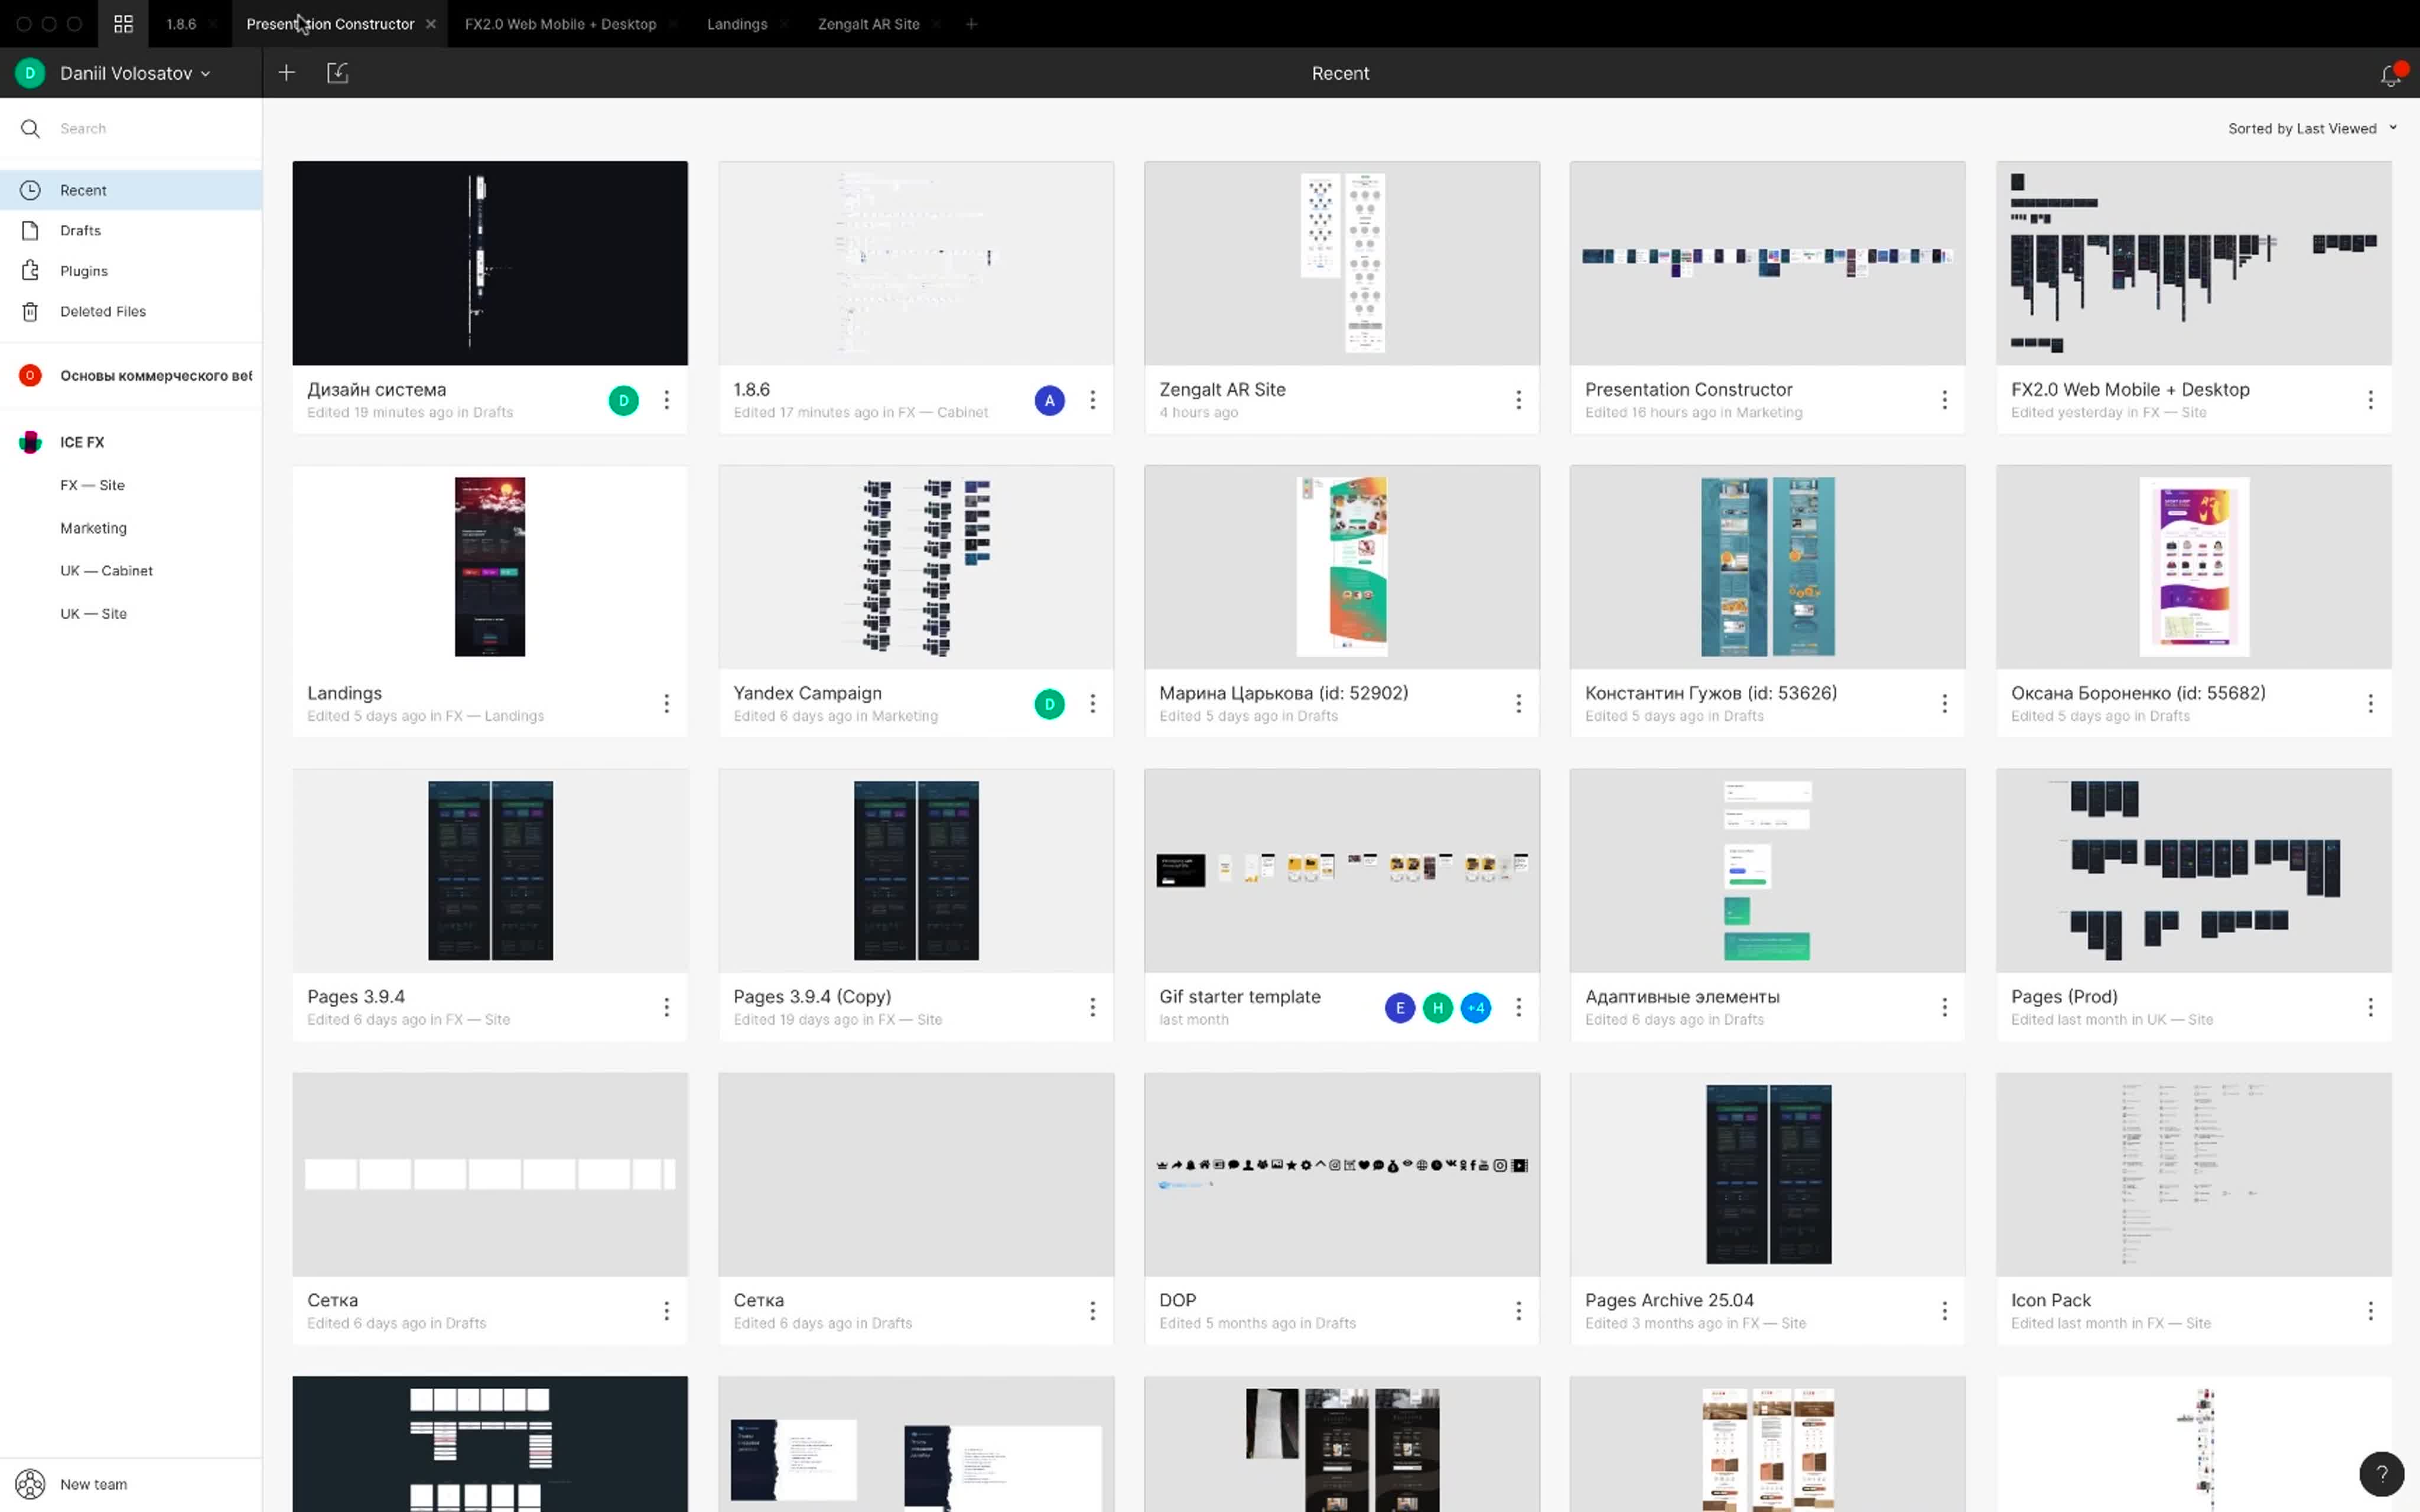
Task: Open options menu for Pages 3.9.4 (Copy)
Action: point(1092,1007)
